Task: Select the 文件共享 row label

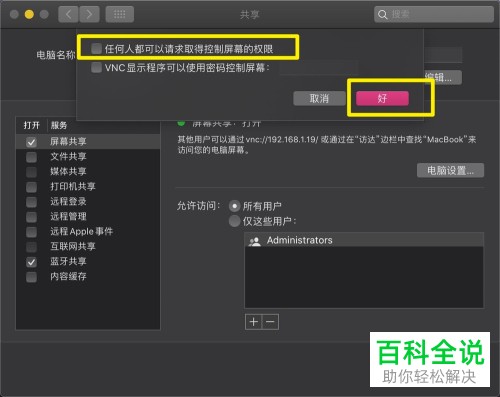Action: 68,156
